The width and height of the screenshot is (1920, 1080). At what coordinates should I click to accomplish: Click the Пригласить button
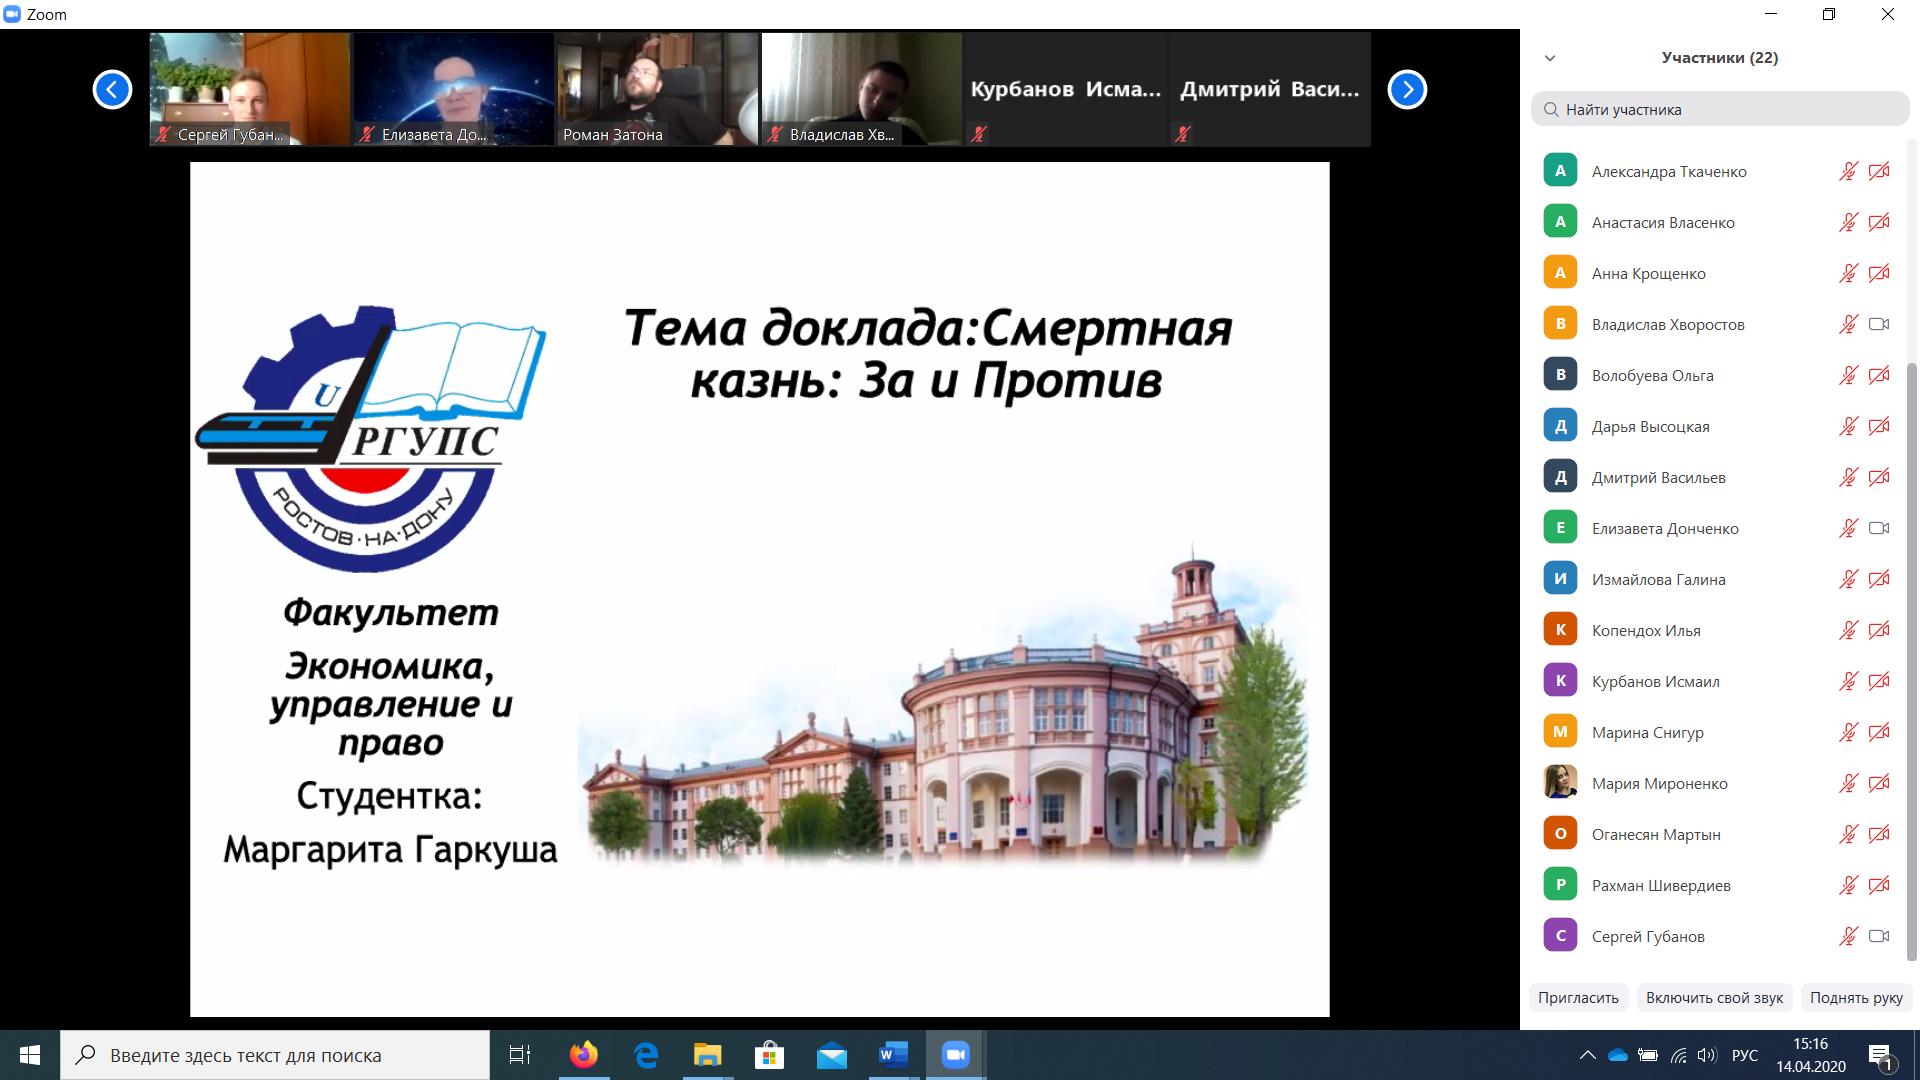pyautogui.click(x=1578, y=997)
